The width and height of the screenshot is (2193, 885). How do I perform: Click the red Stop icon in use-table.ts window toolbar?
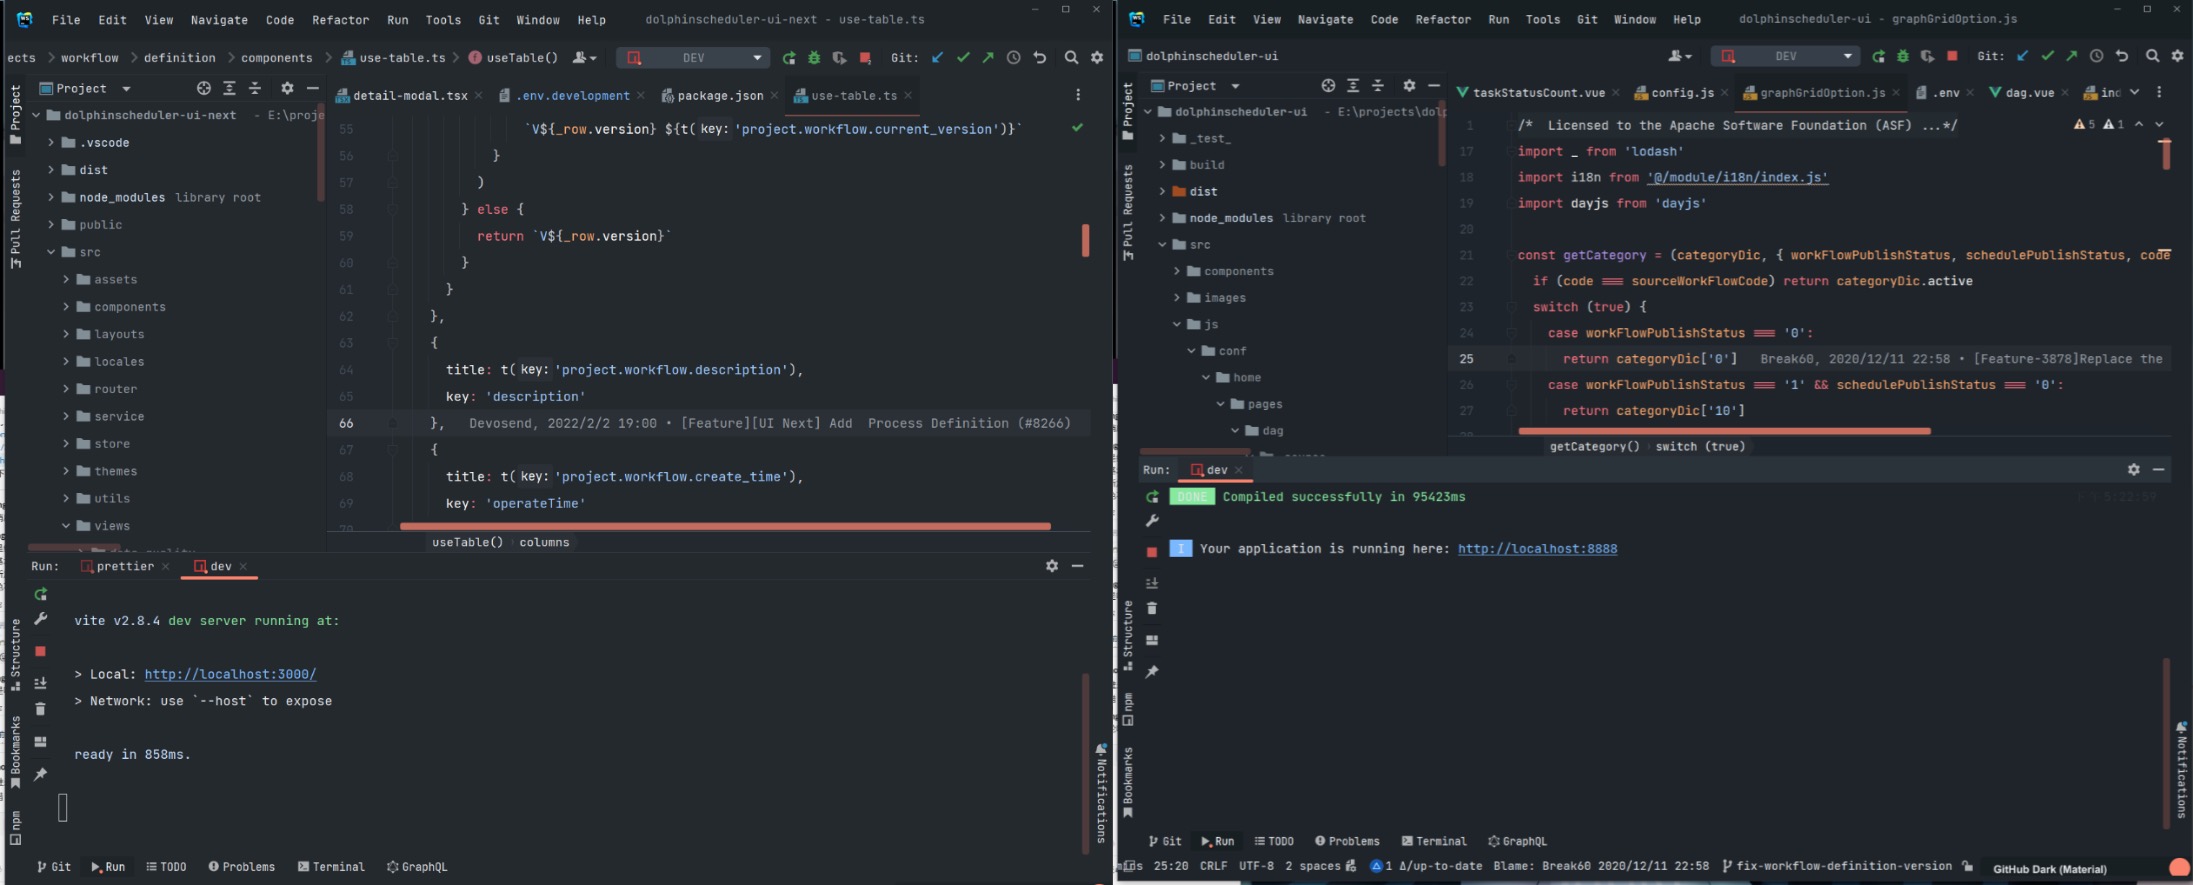click(865, 58)
